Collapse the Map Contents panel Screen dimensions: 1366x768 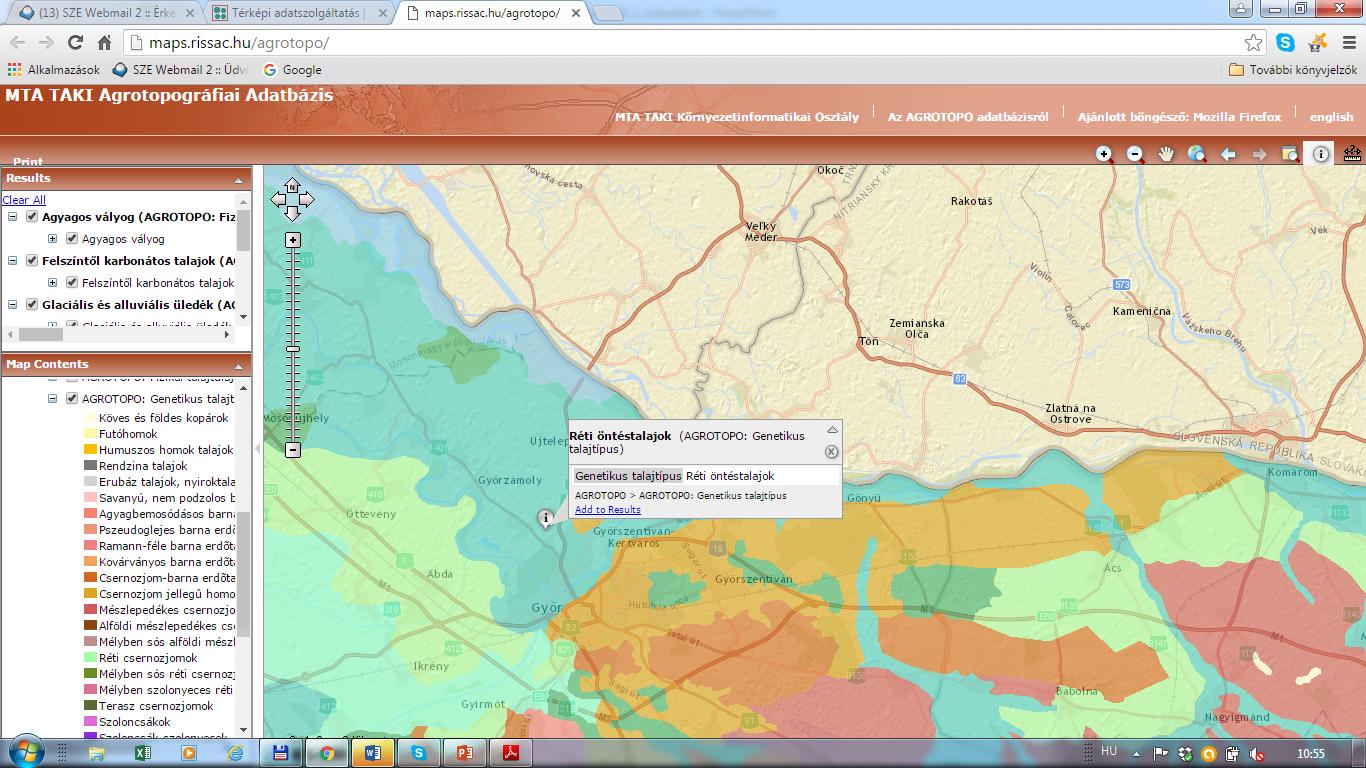[x=239, y=365]
